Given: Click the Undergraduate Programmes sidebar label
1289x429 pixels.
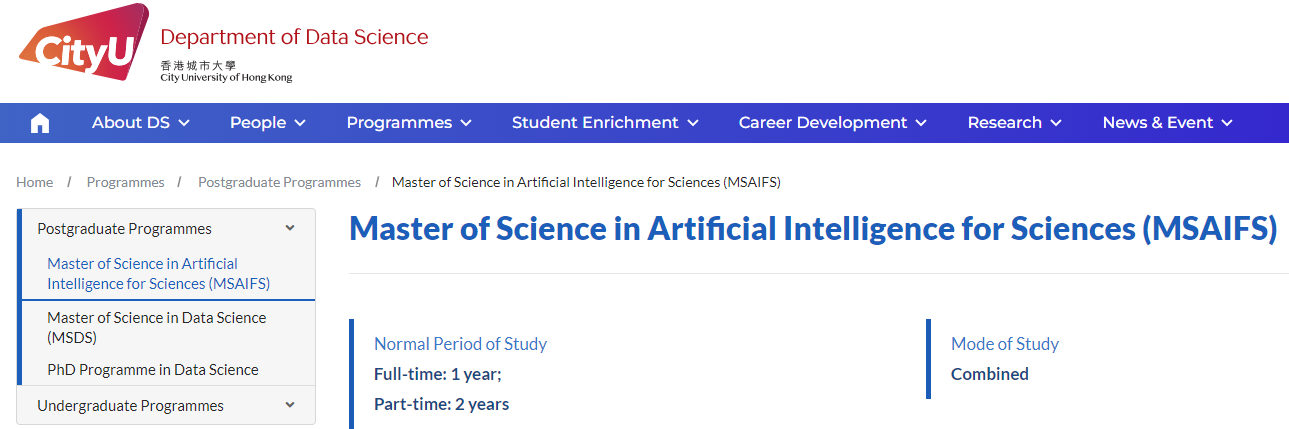Looking at the screenshot, I should pyautogui.click(x=130, y=406).
